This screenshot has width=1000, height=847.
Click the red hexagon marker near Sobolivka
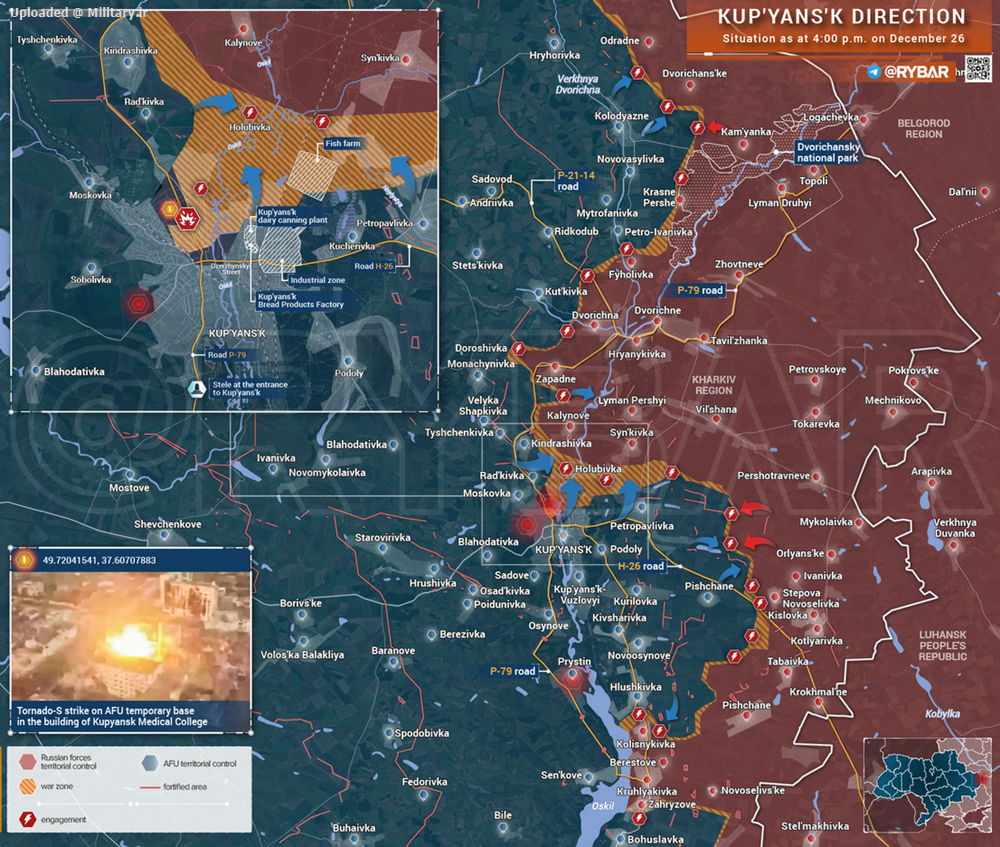(x=137, y=302)
